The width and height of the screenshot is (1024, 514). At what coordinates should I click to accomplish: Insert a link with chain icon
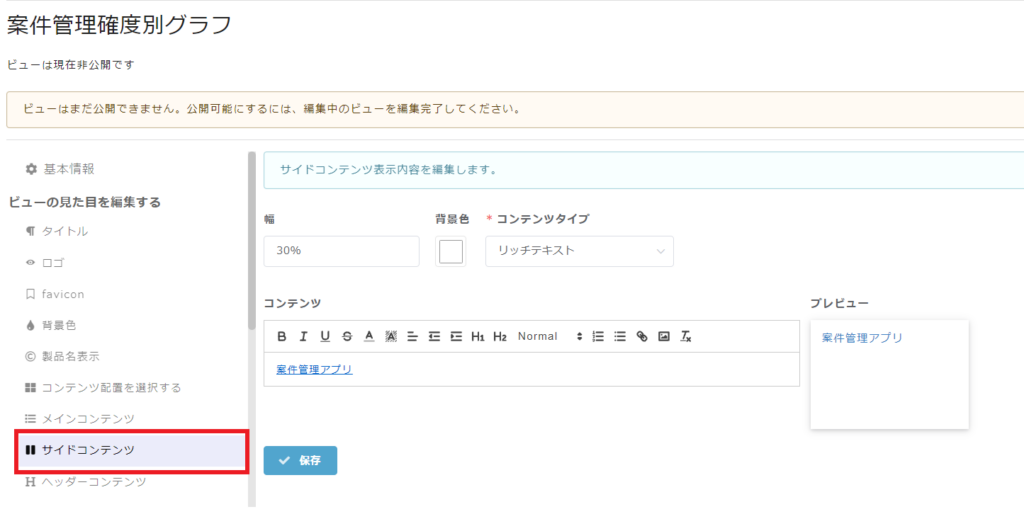click(x=642, y=336)
